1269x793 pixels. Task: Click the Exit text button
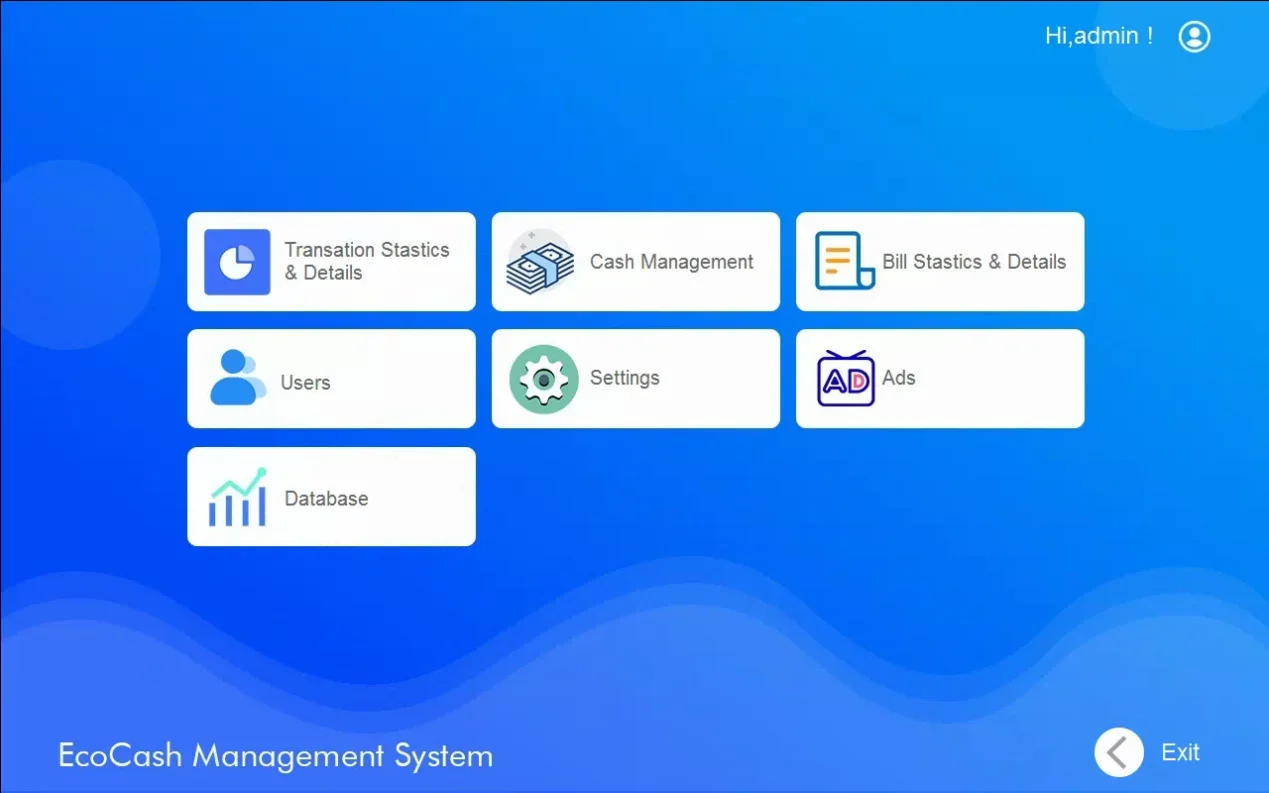[1180, 753]
